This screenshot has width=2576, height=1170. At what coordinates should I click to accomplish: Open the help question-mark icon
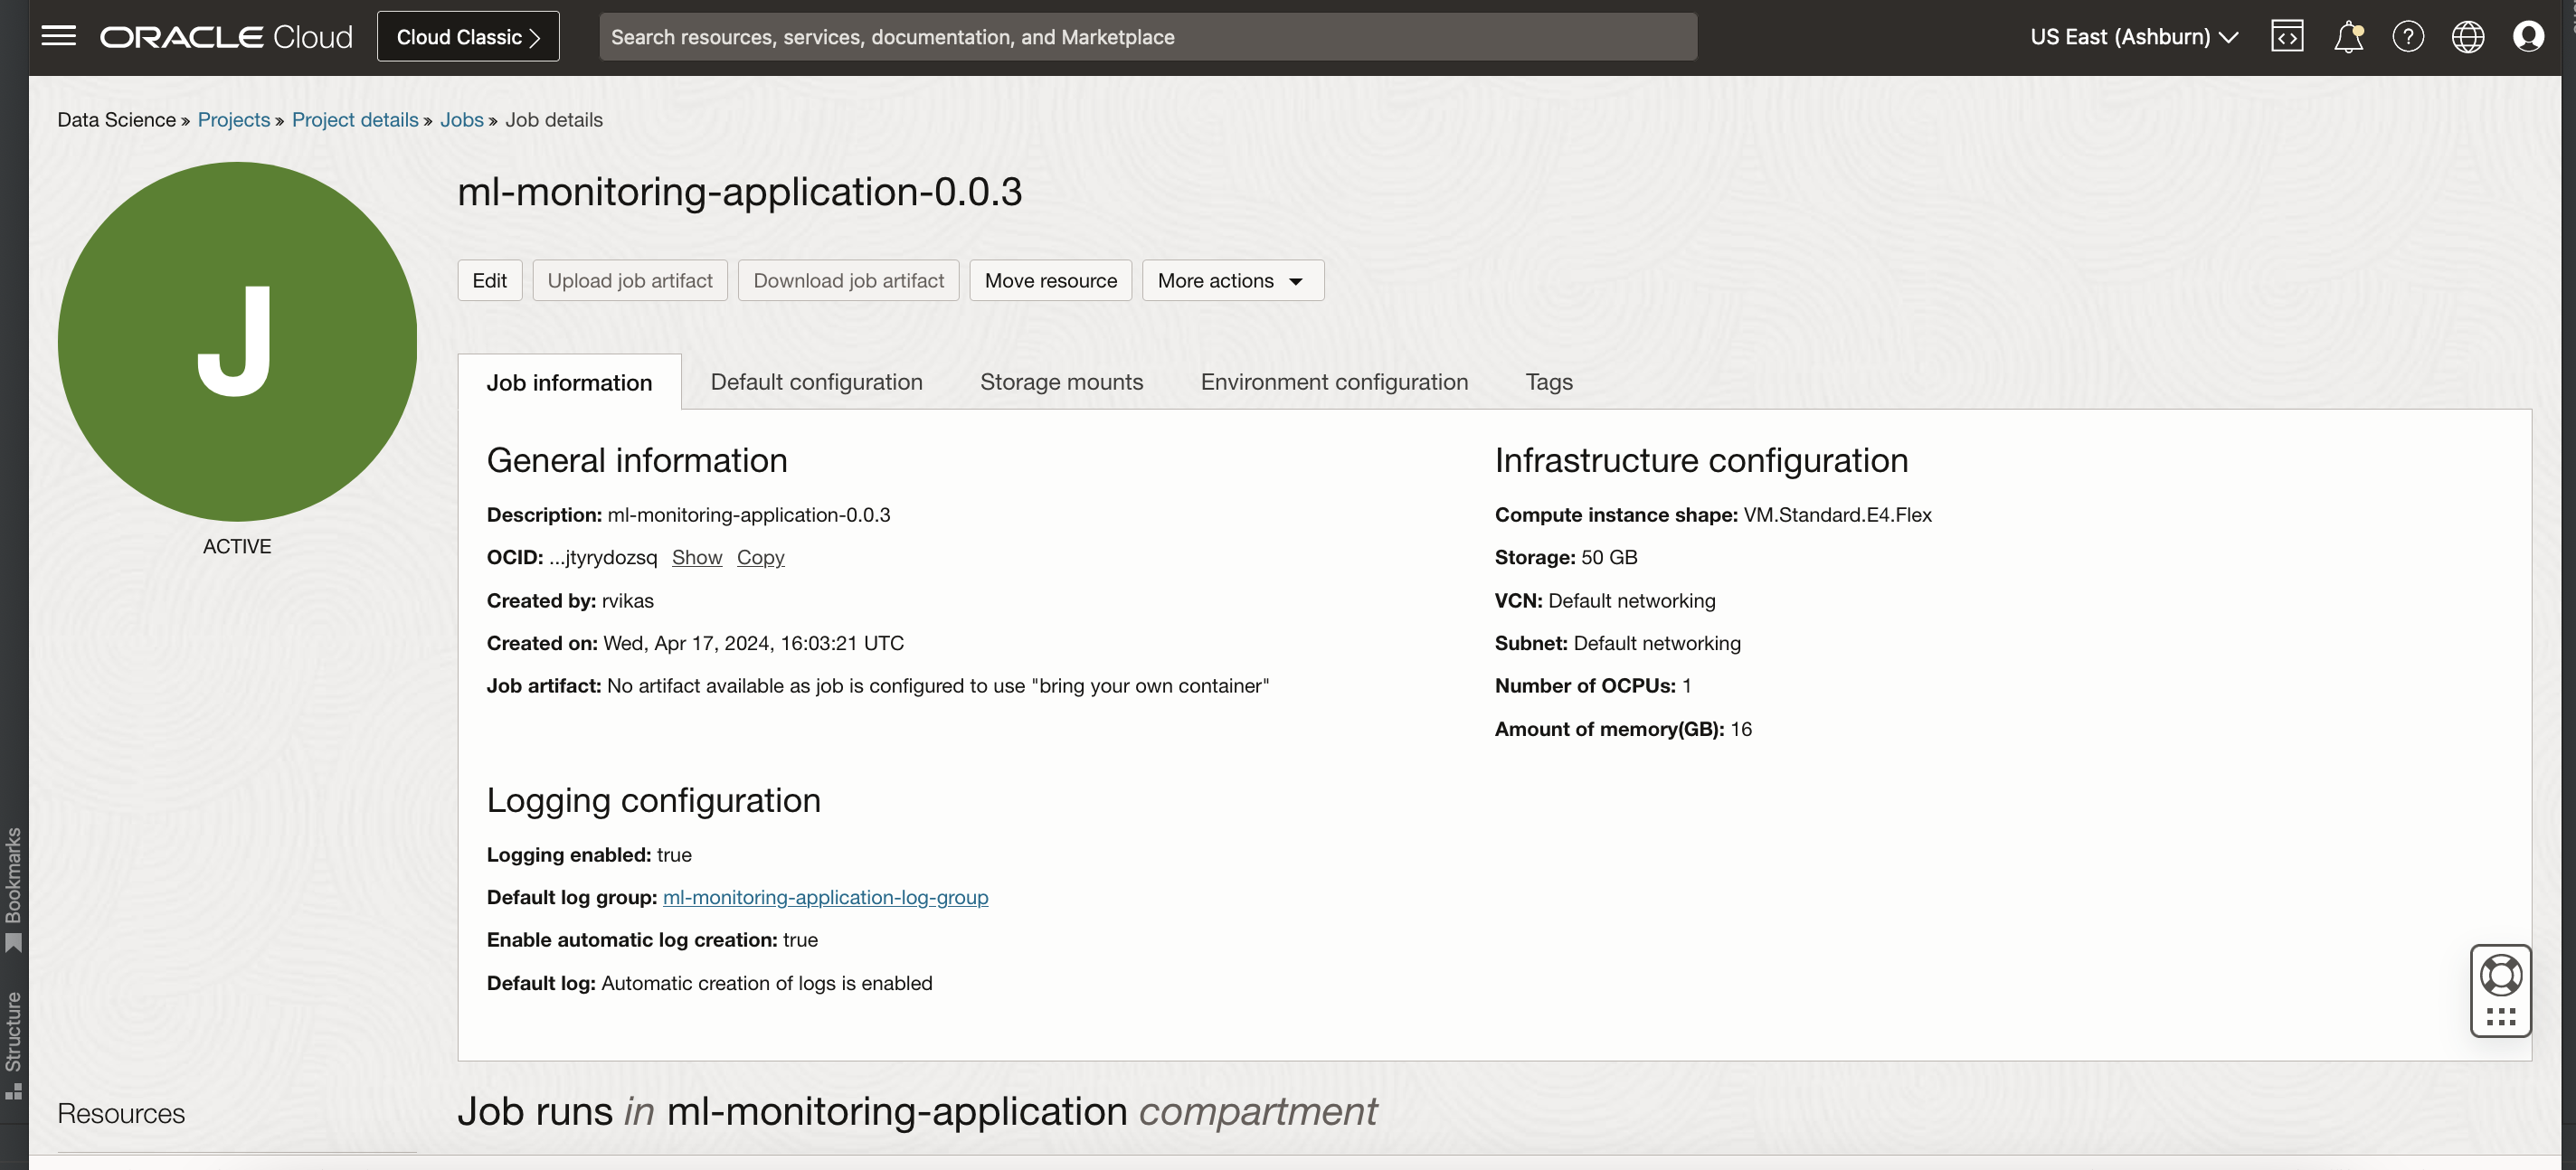(x=2409, y=36)
